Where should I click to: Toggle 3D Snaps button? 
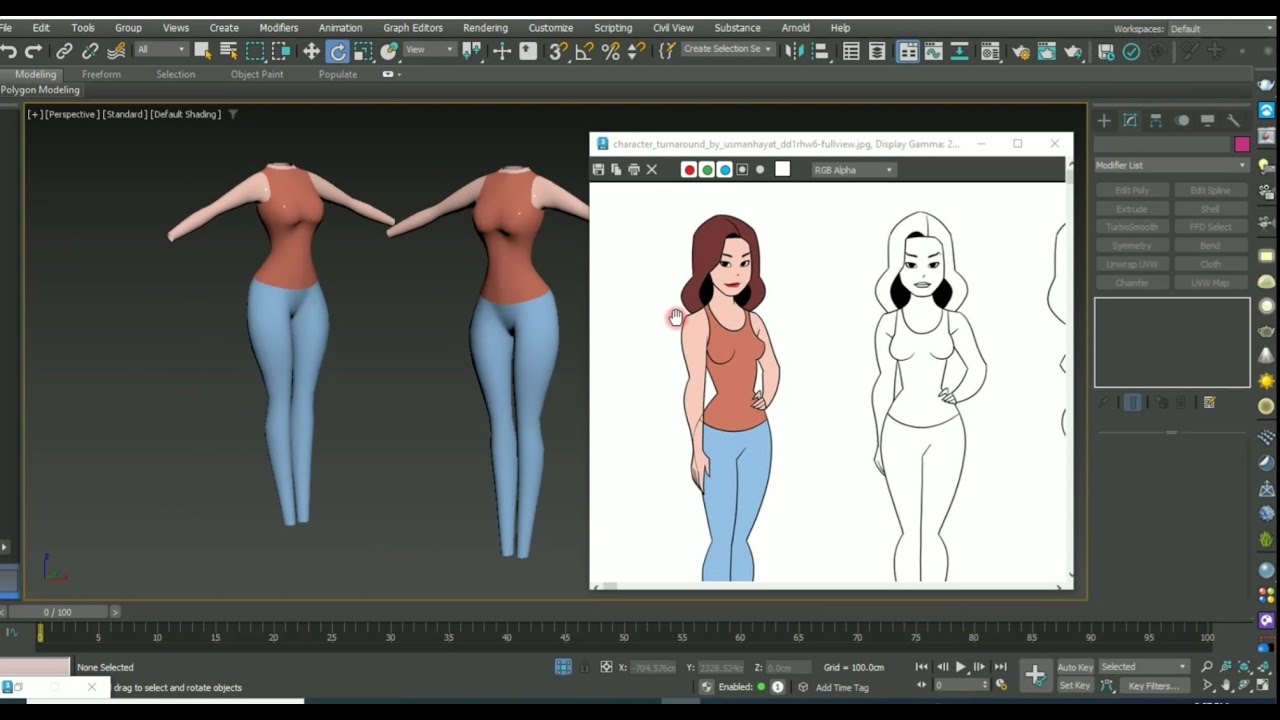558,51
